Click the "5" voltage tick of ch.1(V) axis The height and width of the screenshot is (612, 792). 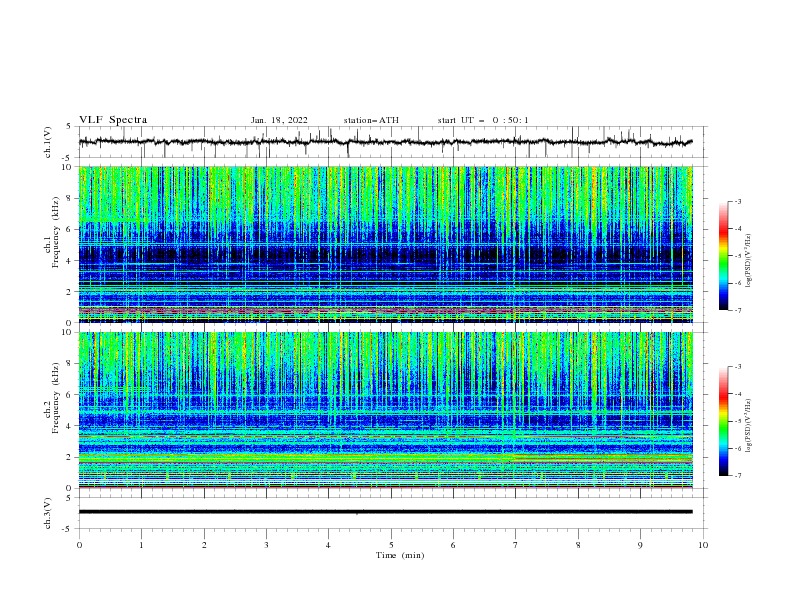tap(69, 126)
